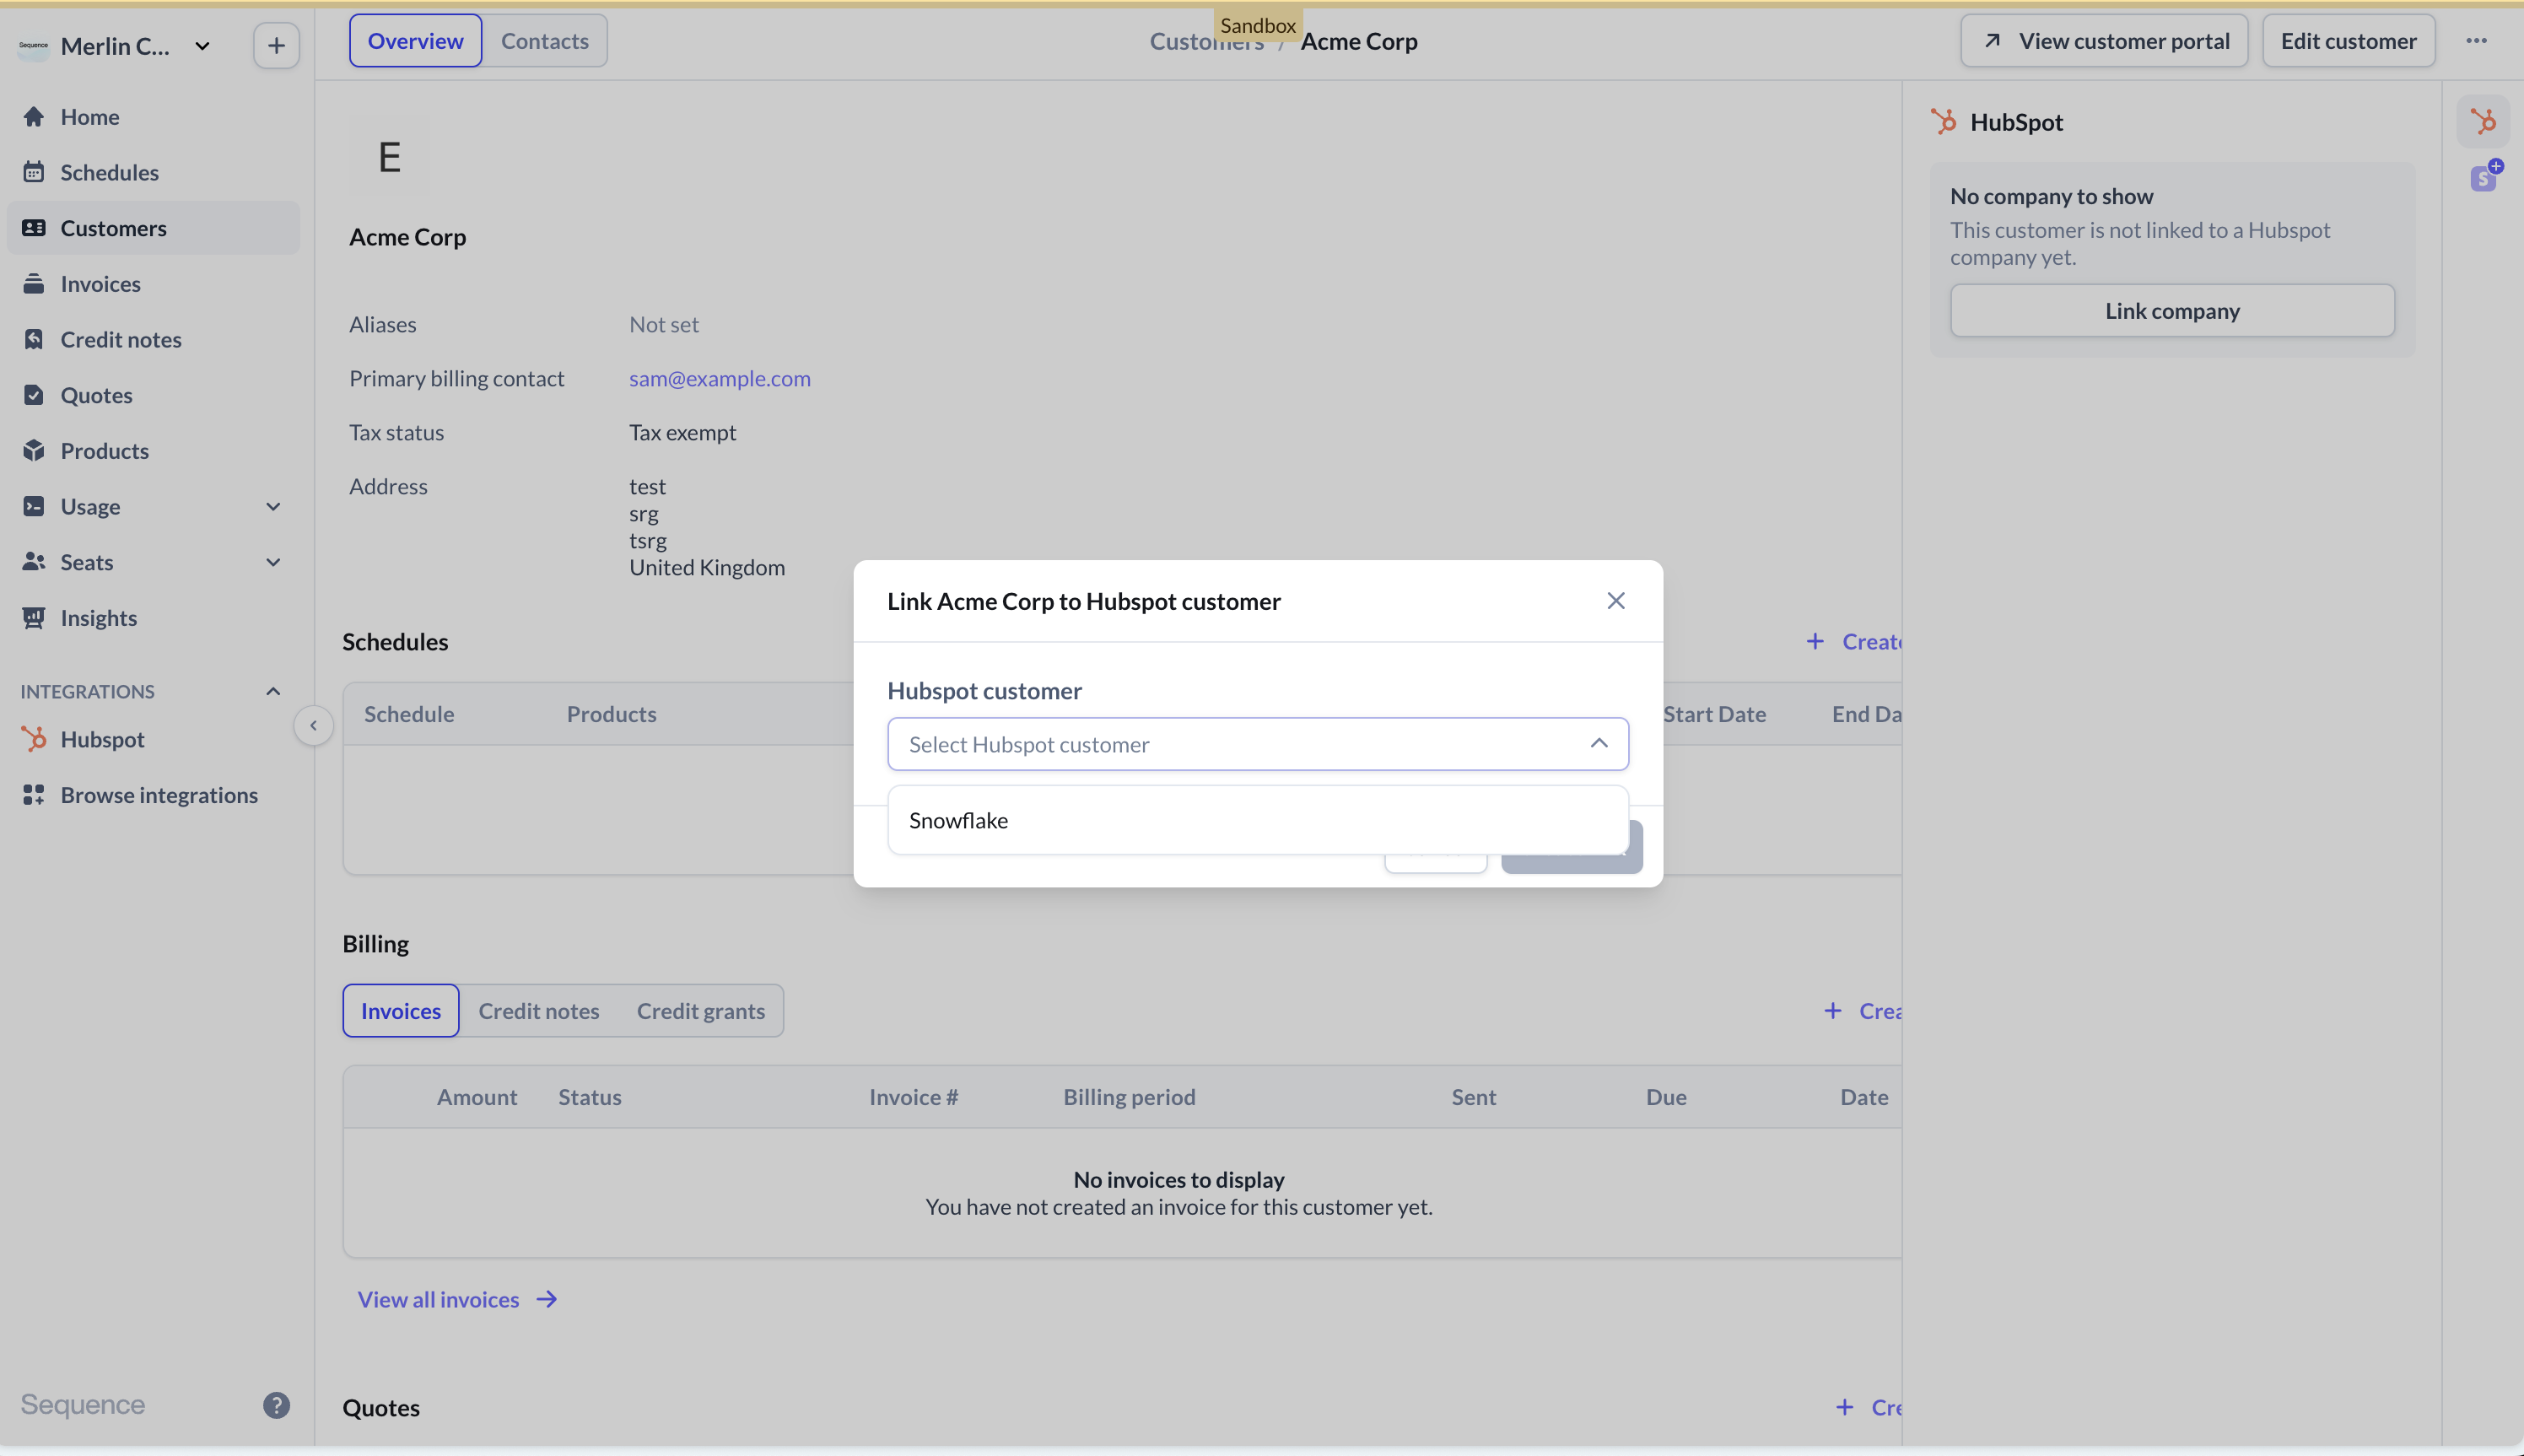Collapse the sidebar with the arrow button
2524x1456 pixels.
(x=313, y=726)
